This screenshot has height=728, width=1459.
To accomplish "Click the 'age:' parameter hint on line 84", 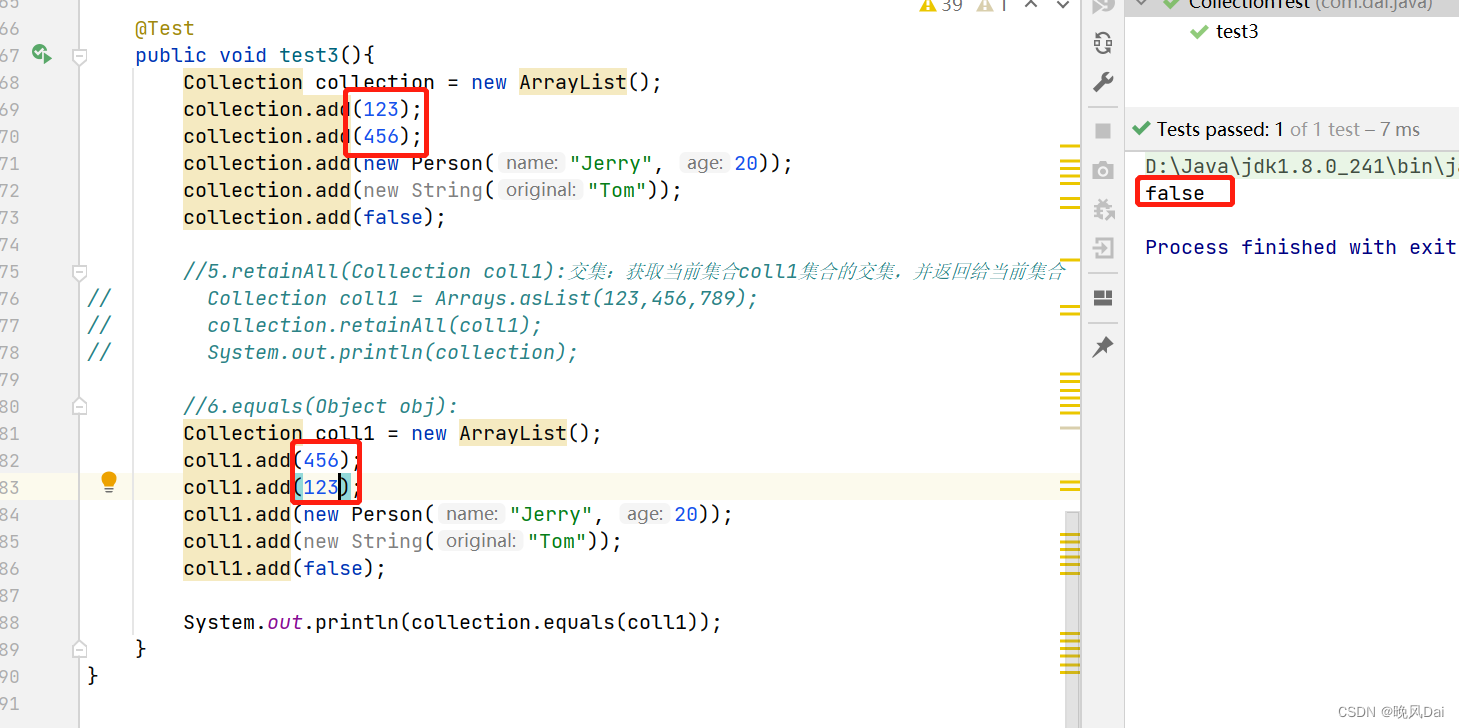I will click(x=644, y=514).
